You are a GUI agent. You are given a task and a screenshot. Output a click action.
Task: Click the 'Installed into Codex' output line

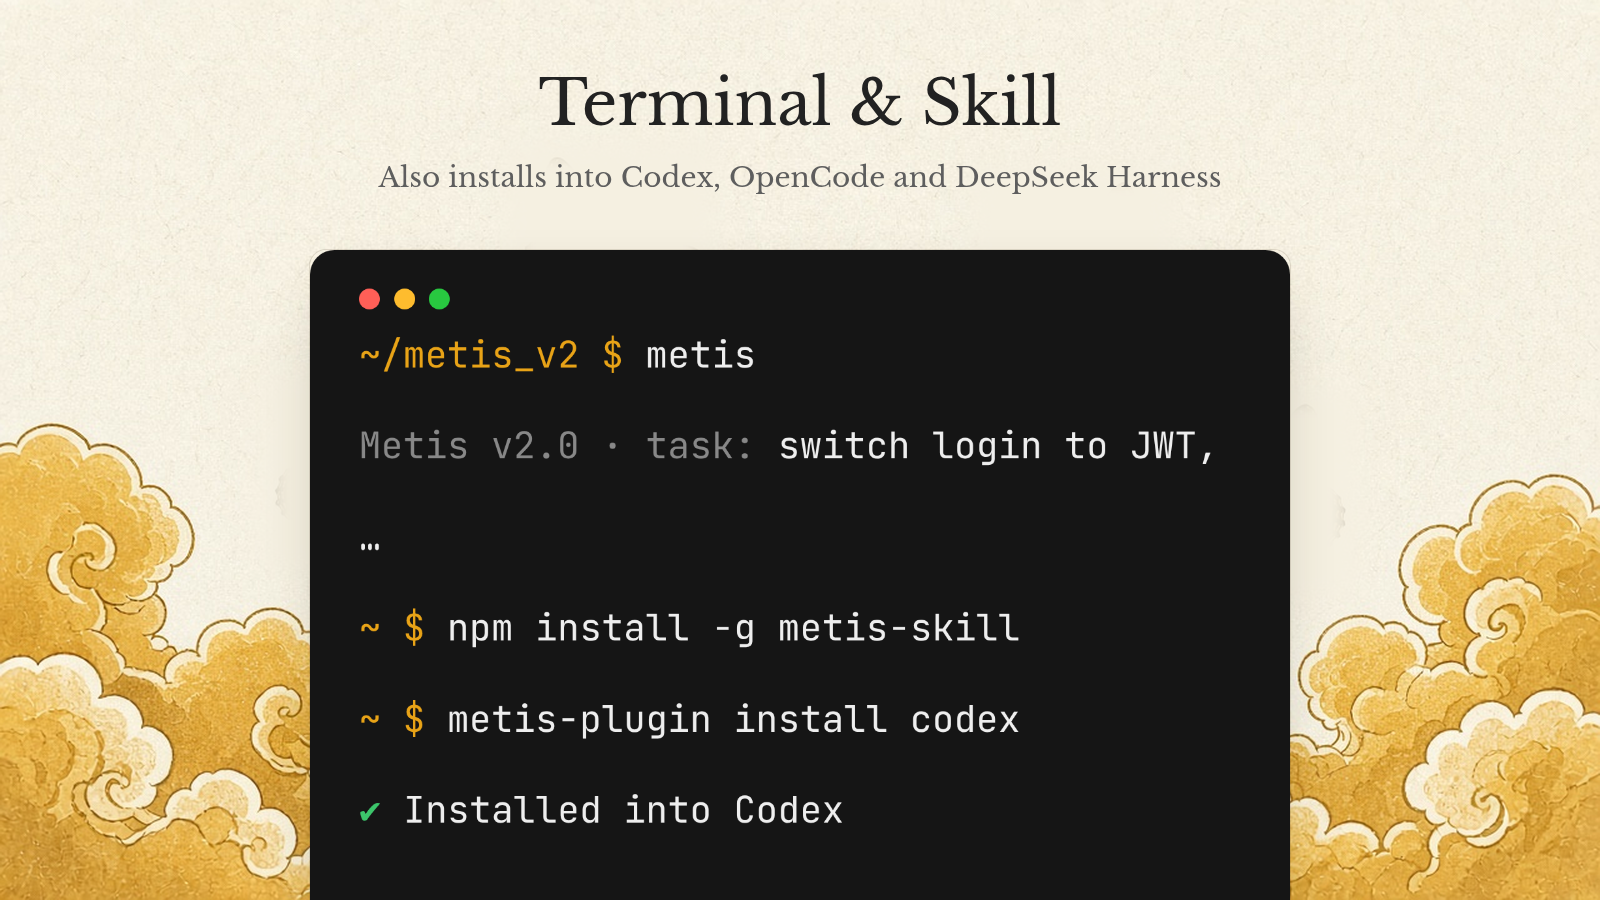pos(623,811)
